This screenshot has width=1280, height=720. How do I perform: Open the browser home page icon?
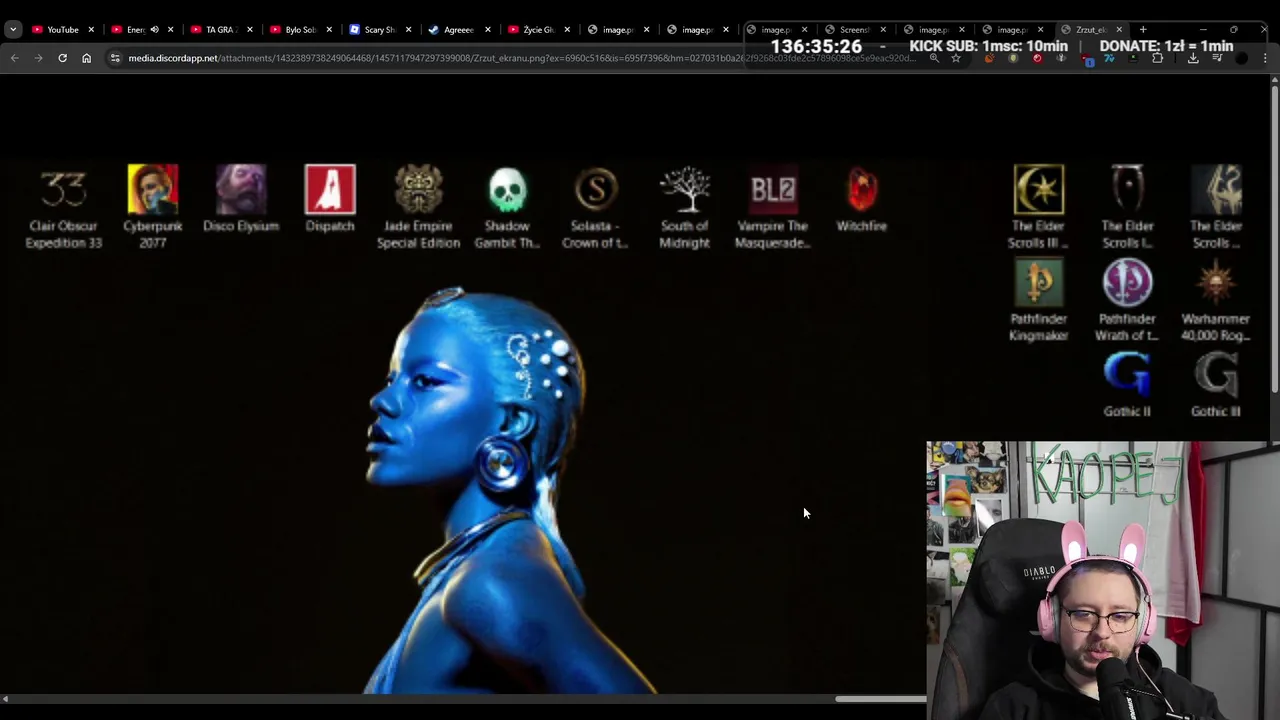(x=86, y=58)
